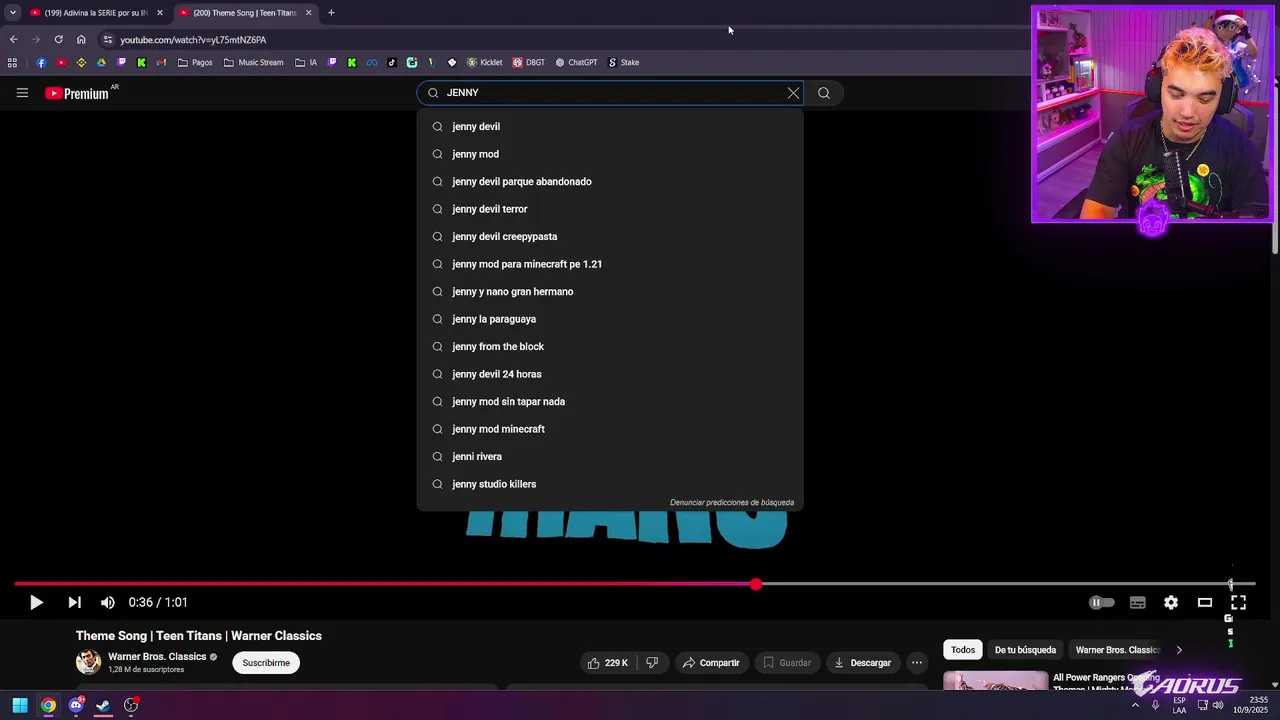Screen dimensions: 1280x720
Task: Show more filter chips arrow
Action: [1179, 650]
